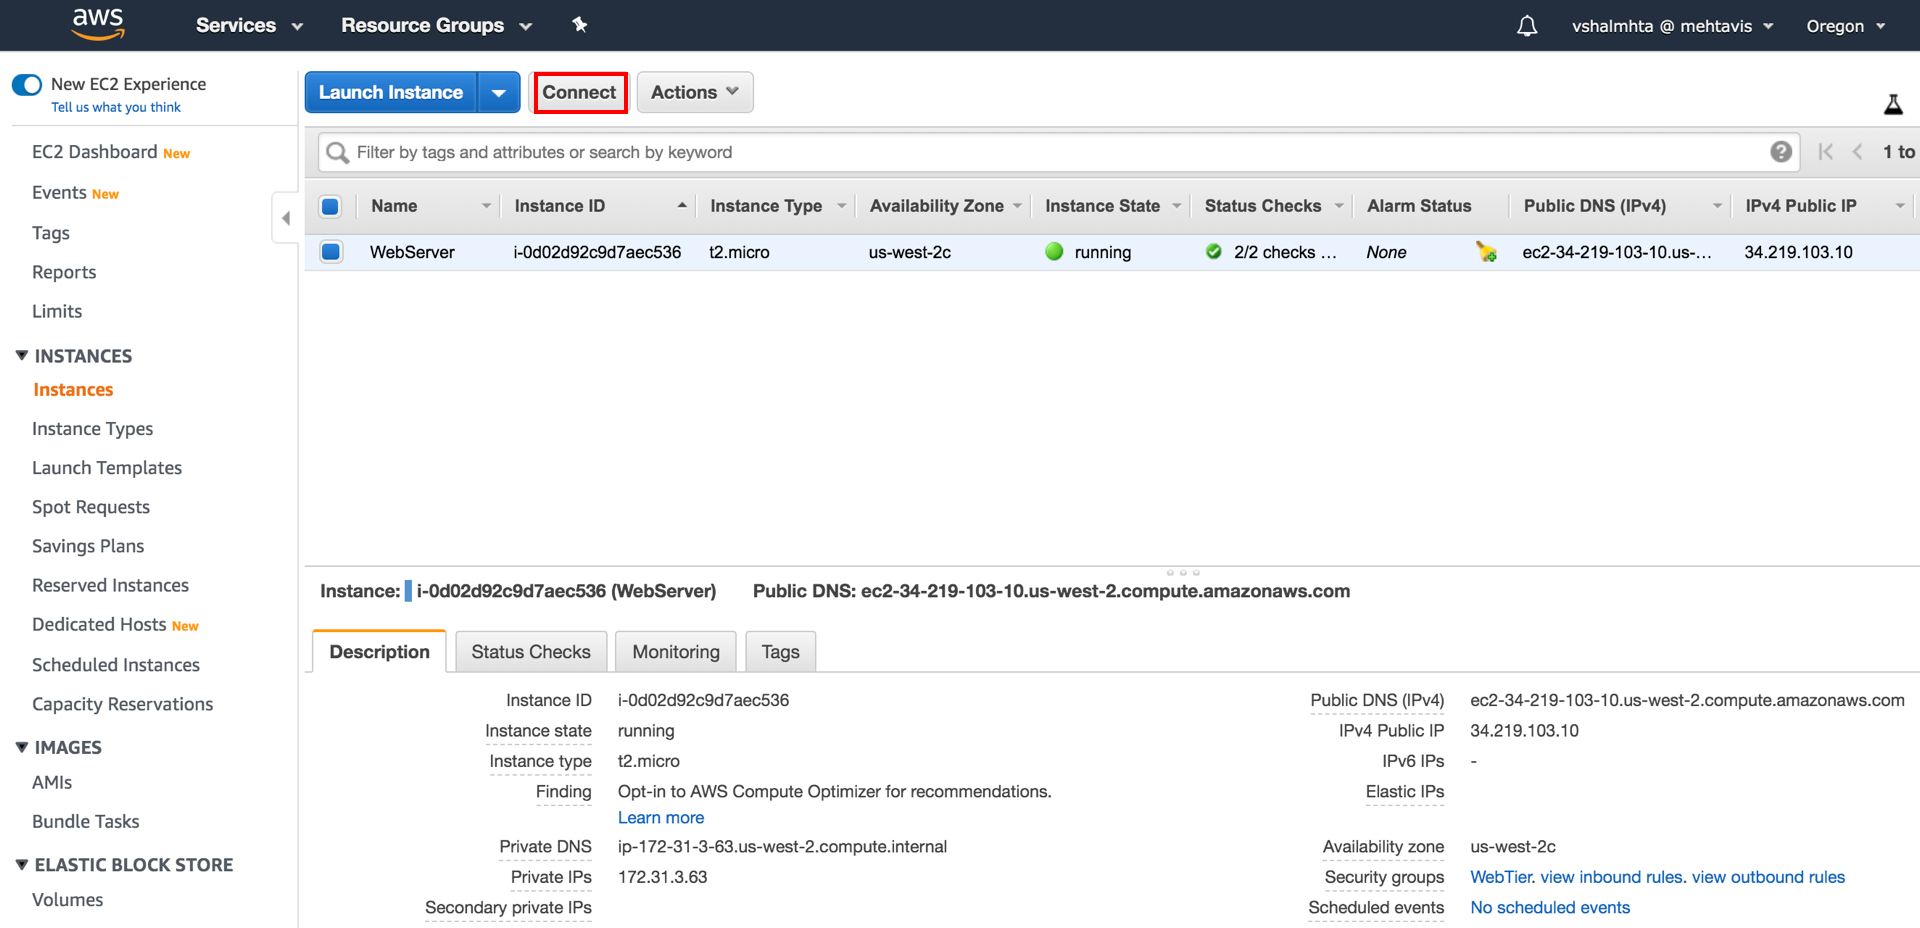Go to previous page of results
Viewport: 1920px width, 928px height.
tap(1857, 152)
